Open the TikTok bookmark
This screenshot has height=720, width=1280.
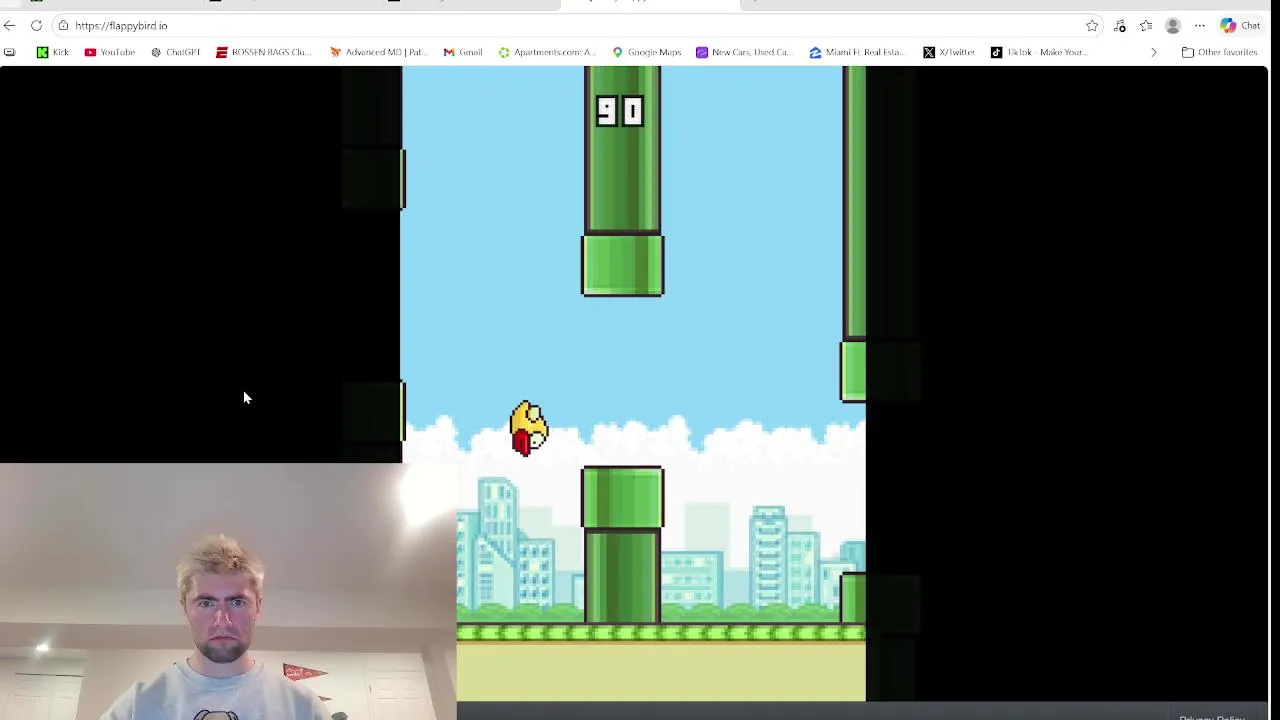pos(1038,52)
